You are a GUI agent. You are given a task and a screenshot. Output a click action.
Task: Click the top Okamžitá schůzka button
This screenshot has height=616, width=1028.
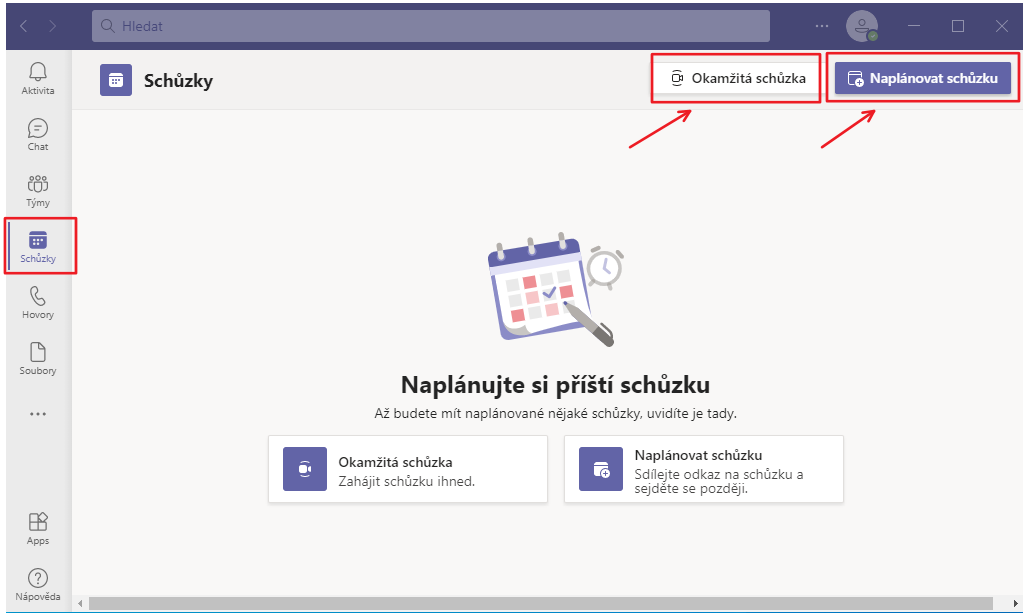[737, 78]
